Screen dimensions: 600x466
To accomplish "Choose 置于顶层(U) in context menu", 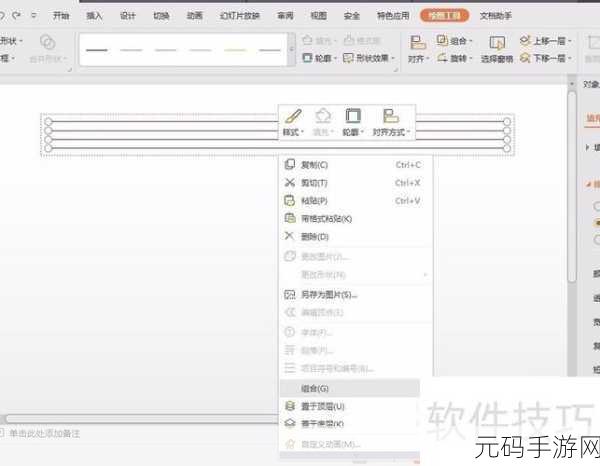I will 350,406.
